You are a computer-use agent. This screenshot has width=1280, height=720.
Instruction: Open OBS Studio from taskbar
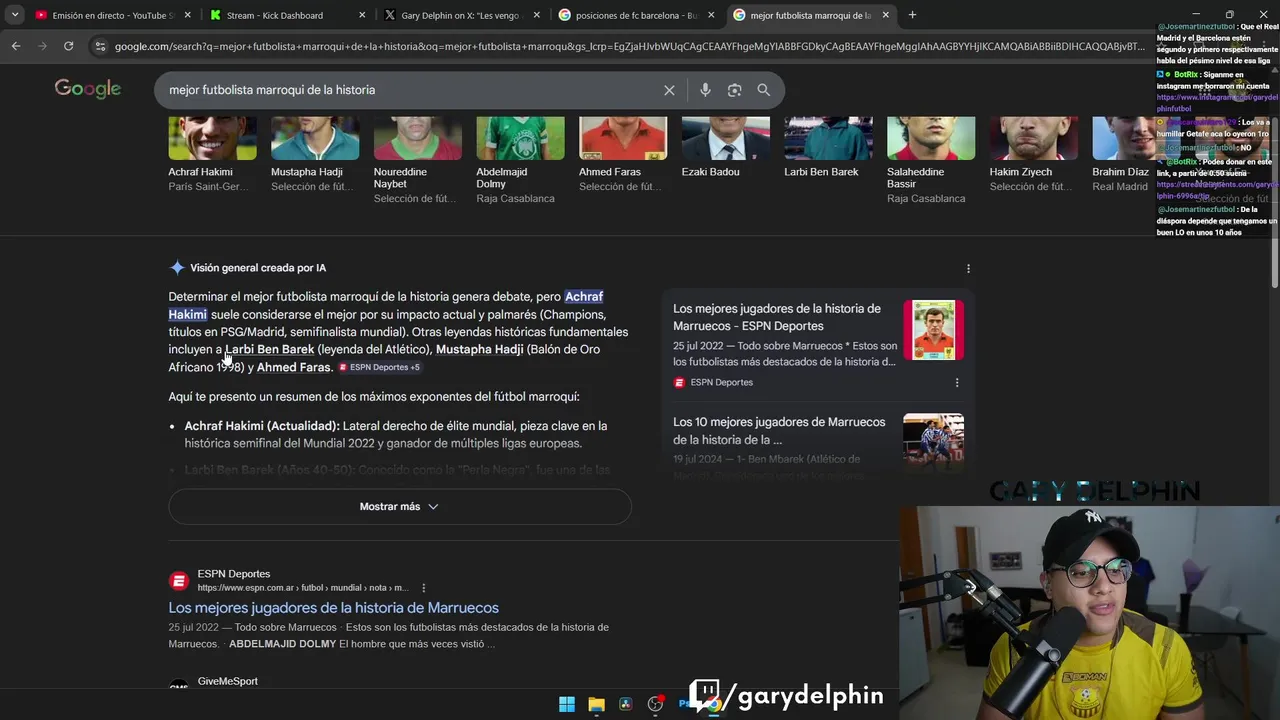655,704
